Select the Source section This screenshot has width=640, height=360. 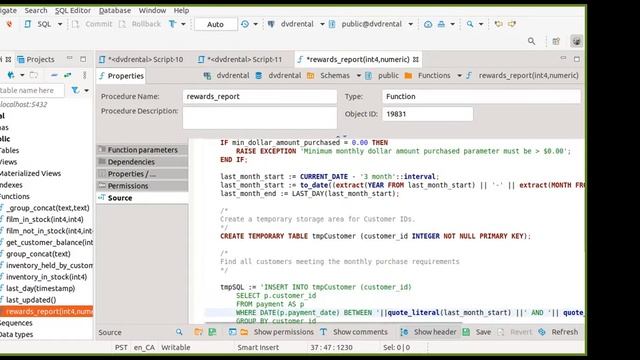(x=142, y=198)
